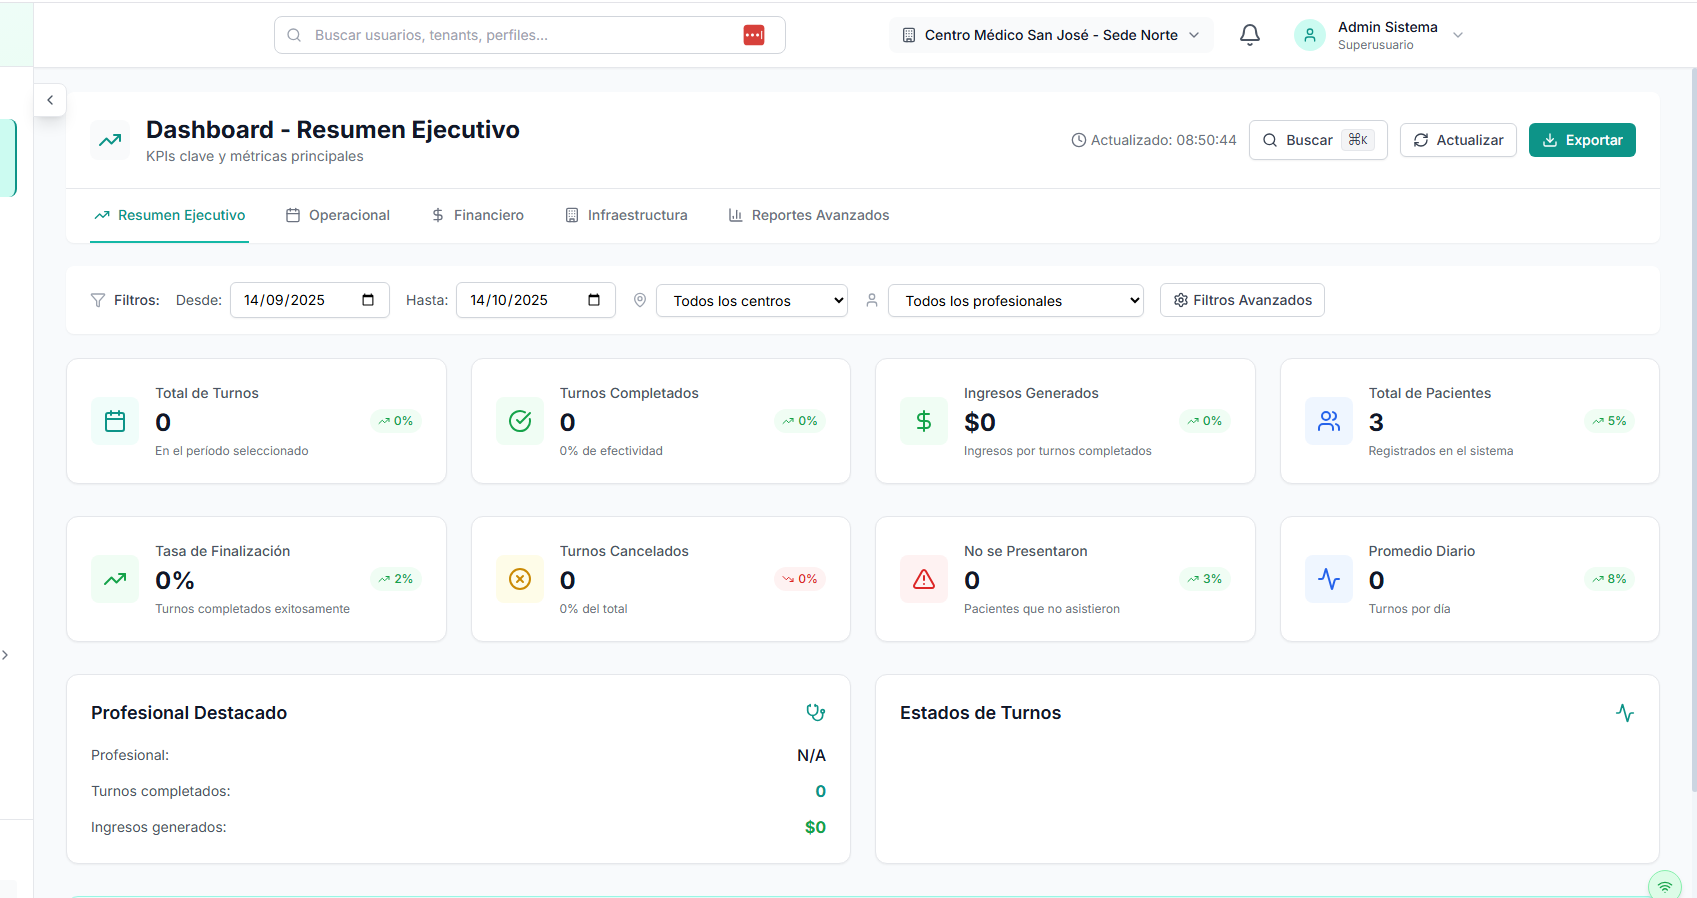Open the Todos los profesionales dropdown

click(x=1016, y=301)
